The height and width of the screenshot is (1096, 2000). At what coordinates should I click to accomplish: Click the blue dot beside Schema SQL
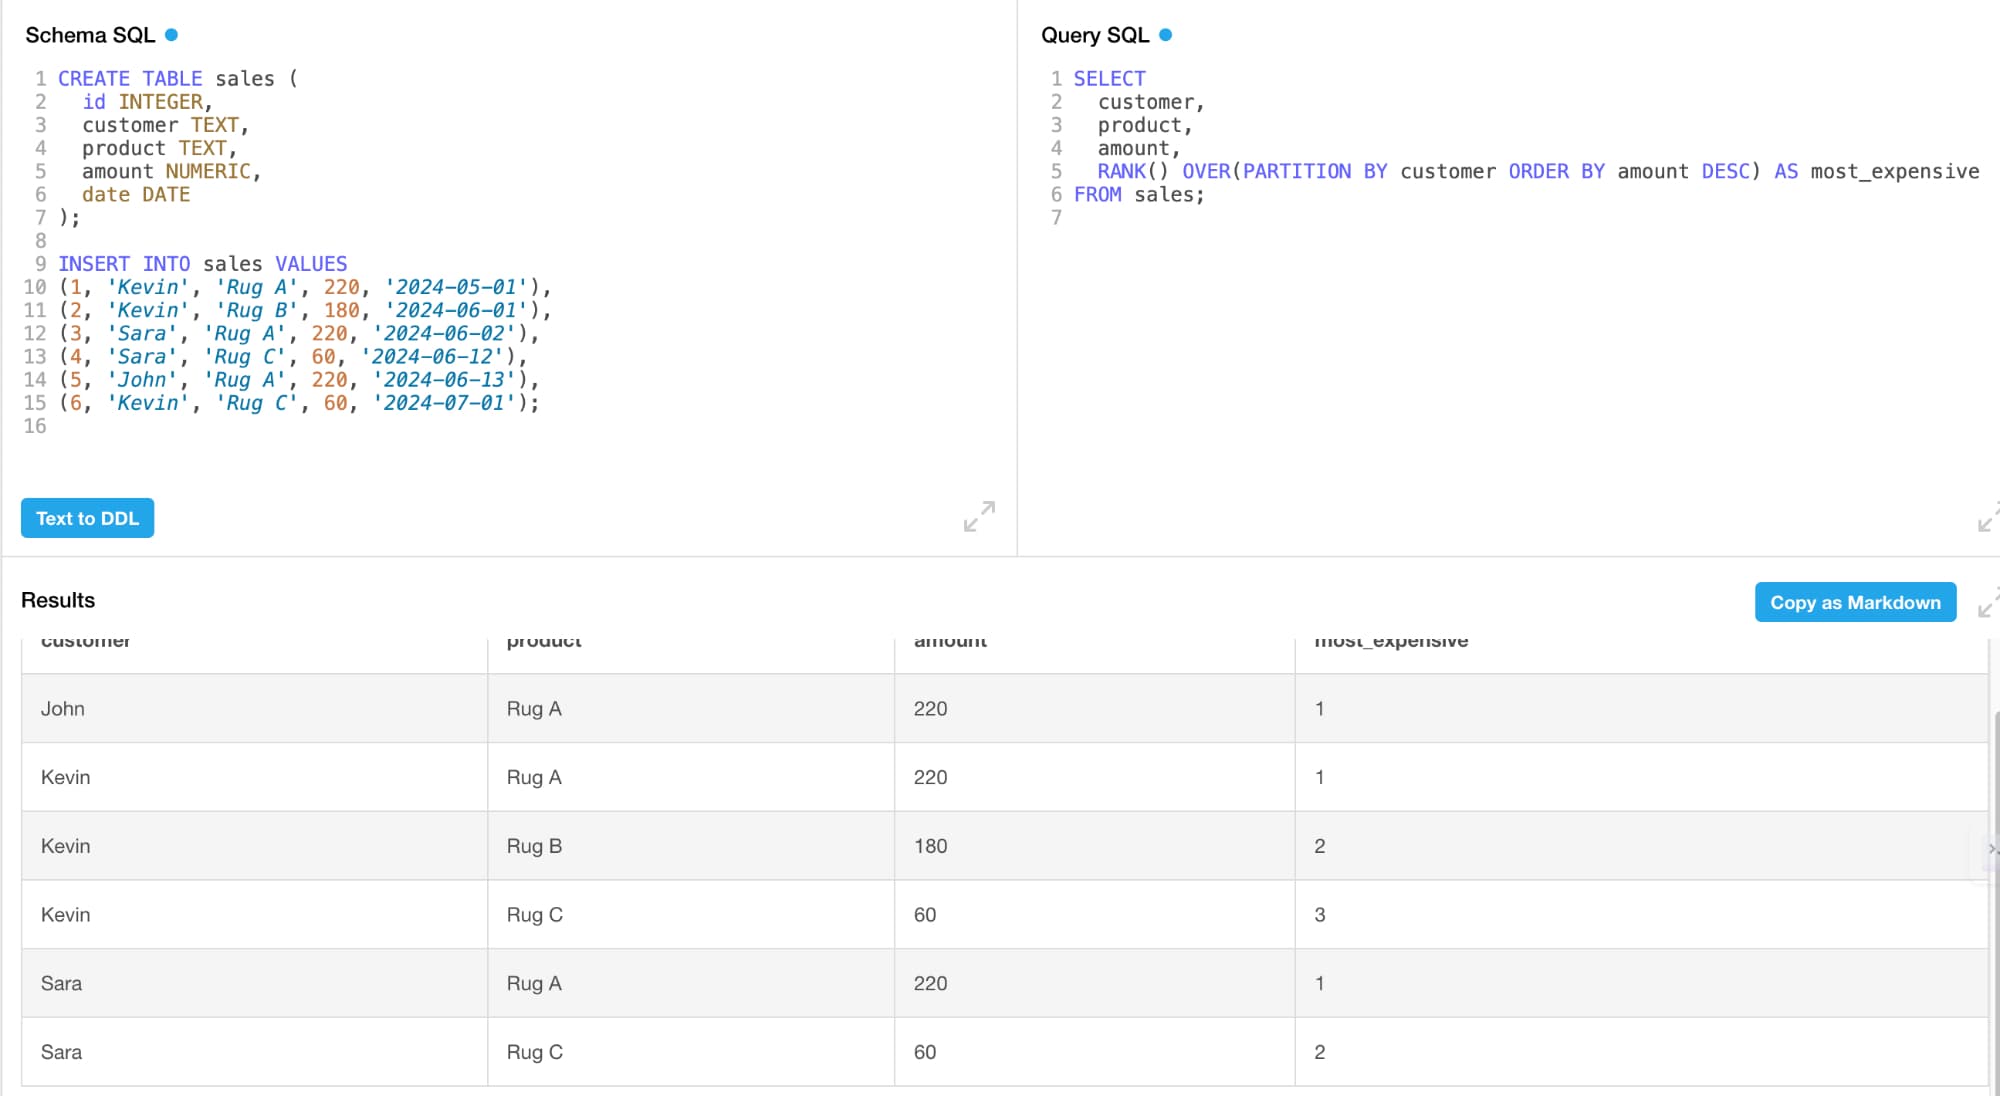click(x=172, y=35)
